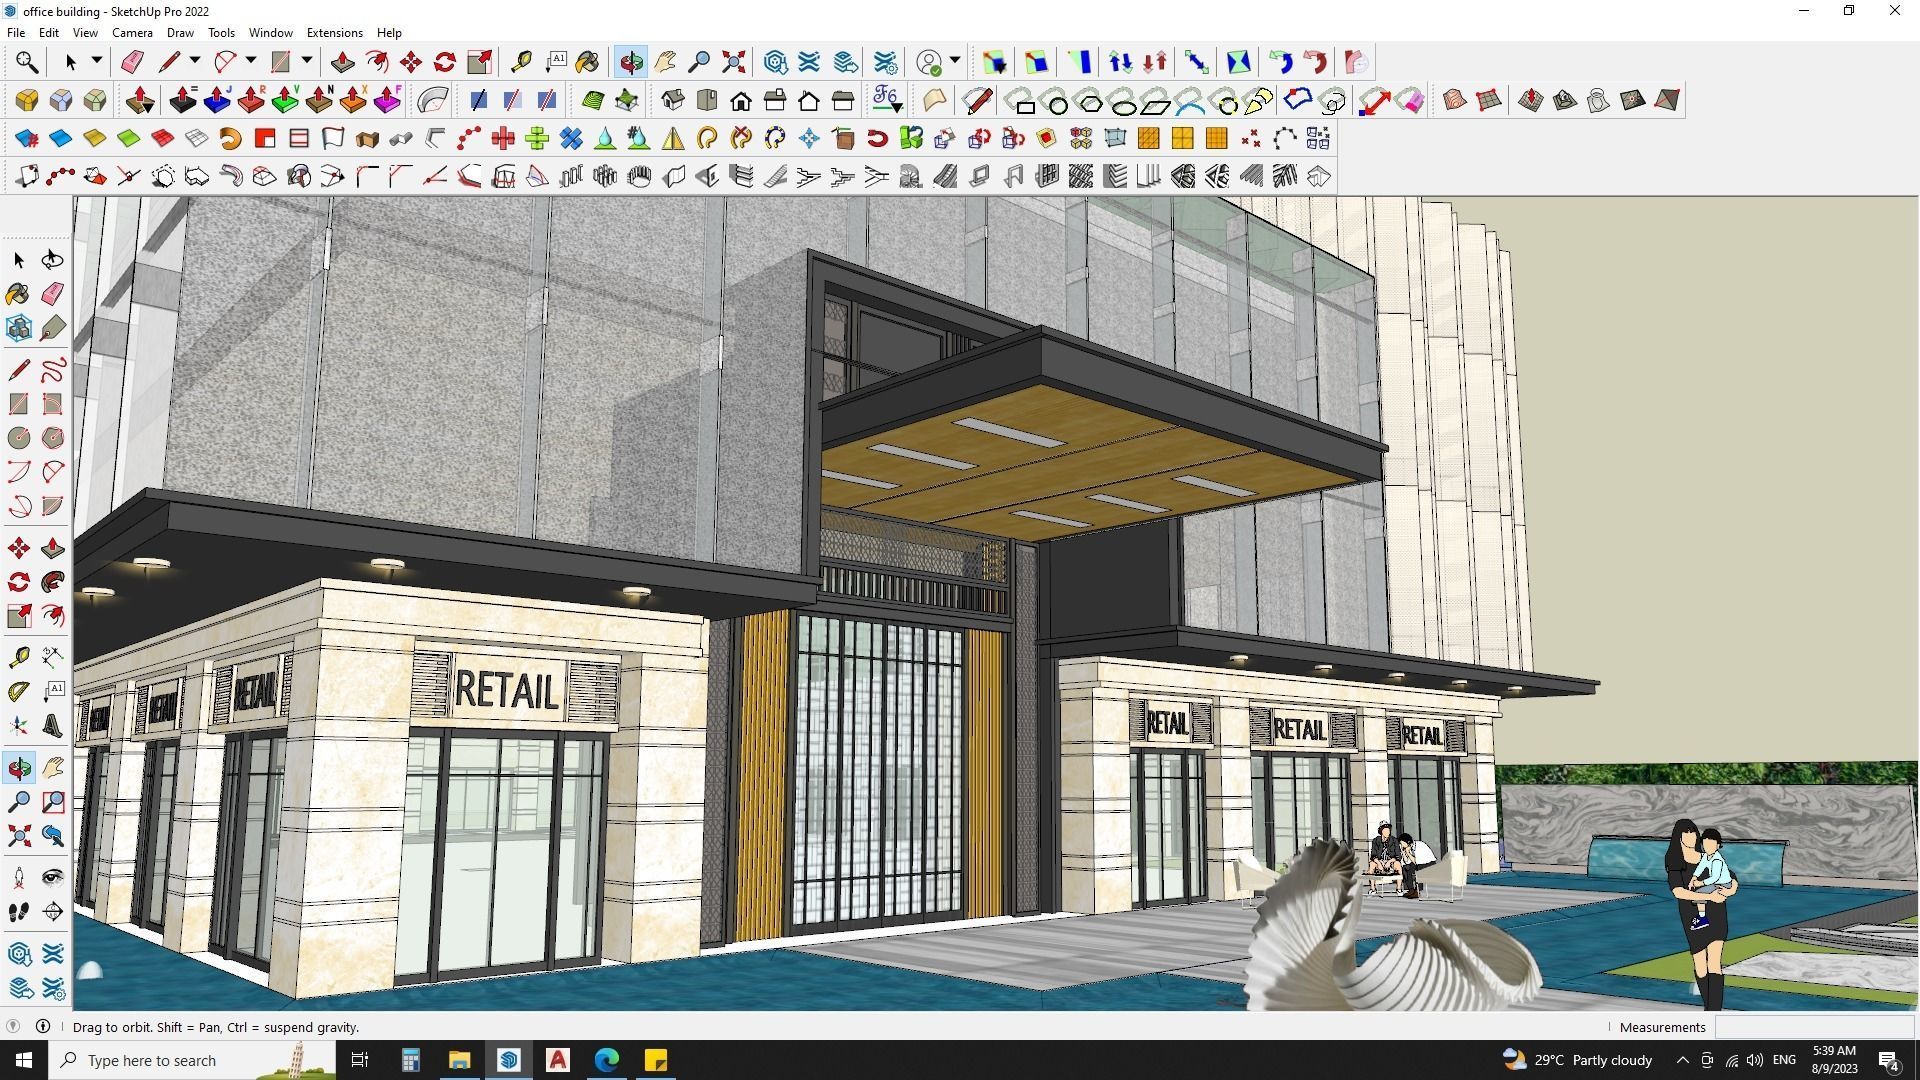The height and width of the screenshot is (1080, 1920).
Task: Open the Window menu
Action: 271,33
